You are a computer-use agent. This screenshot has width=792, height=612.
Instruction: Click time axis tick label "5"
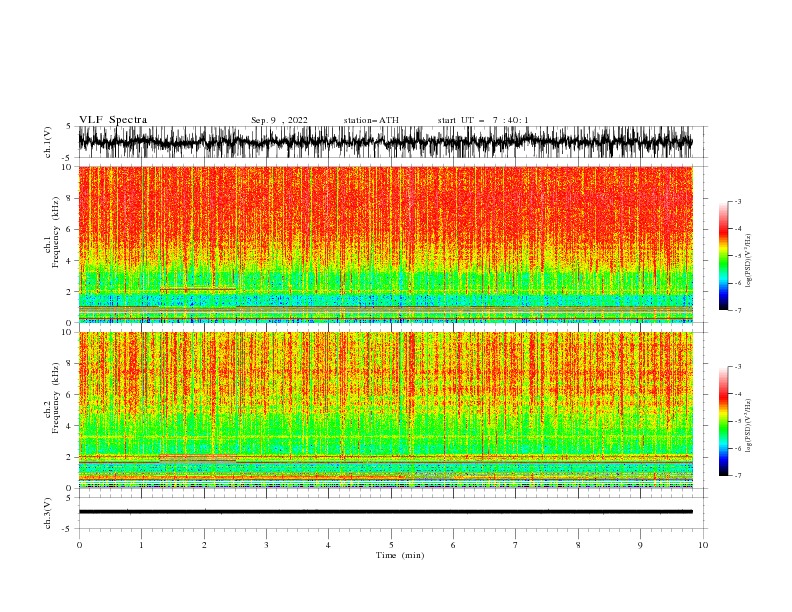pos(391,545)
